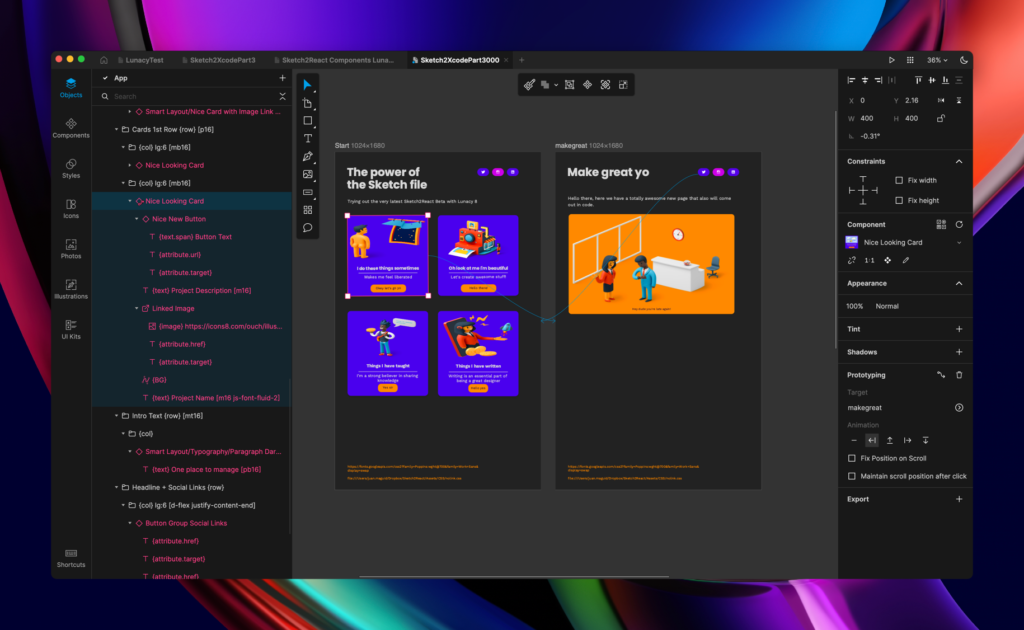Select the Pen tool
The image size is (1024, 630).
coord(308,157)
